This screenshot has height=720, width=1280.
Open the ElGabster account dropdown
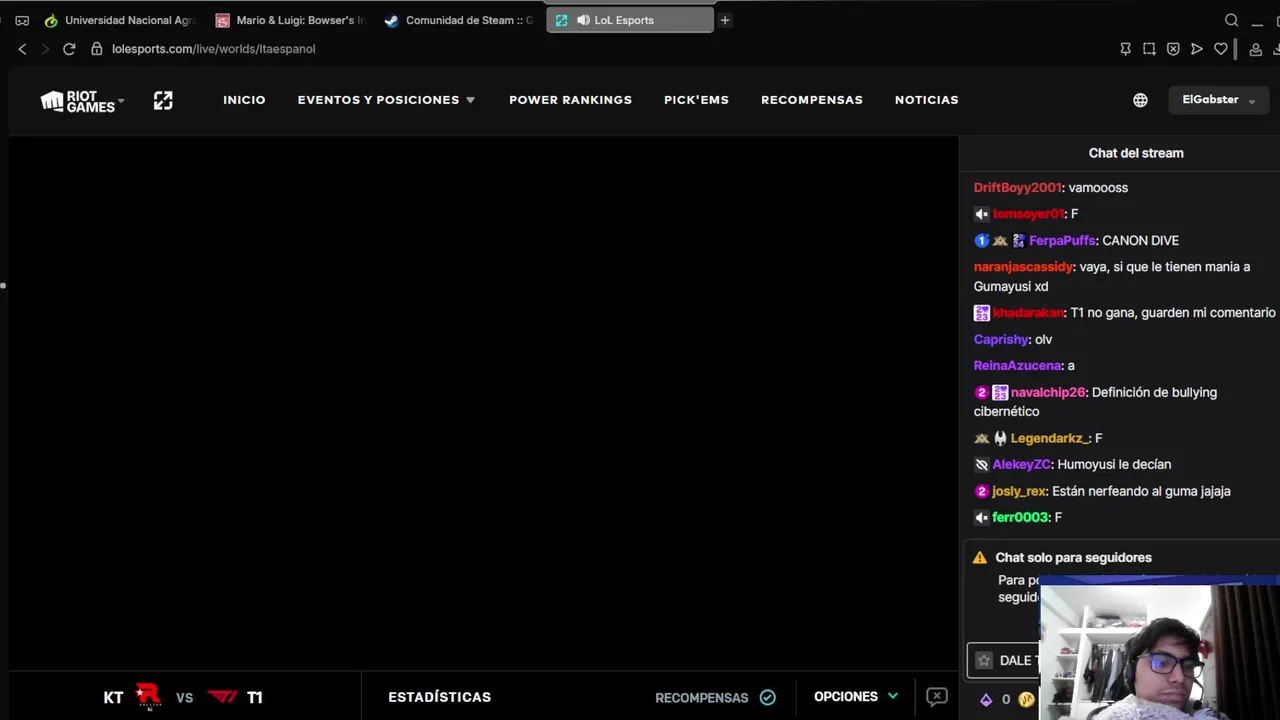1218,100
